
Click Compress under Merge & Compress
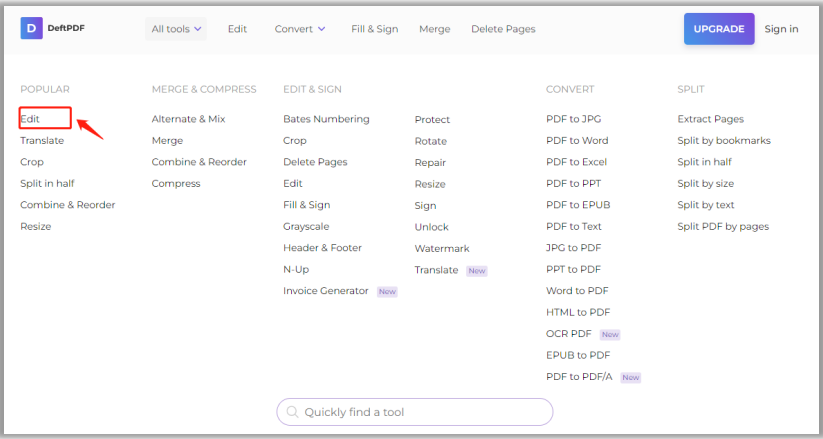coord(176,183)
